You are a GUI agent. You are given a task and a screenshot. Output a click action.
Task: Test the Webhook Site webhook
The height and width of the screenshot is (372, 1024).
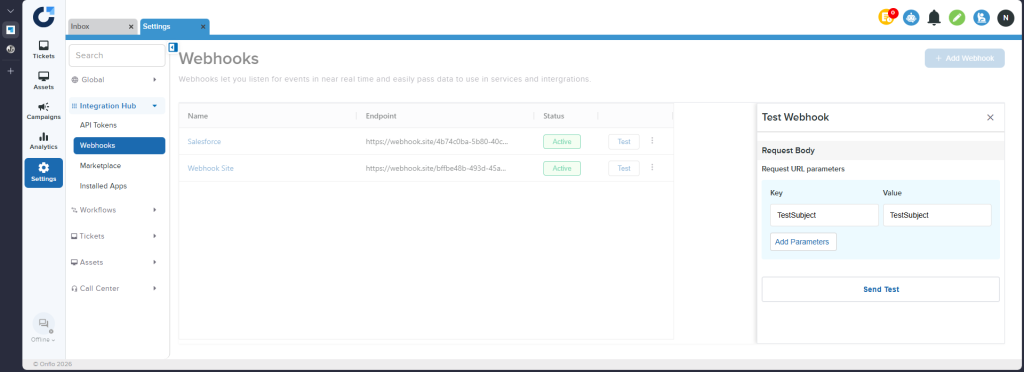(624, 168)
